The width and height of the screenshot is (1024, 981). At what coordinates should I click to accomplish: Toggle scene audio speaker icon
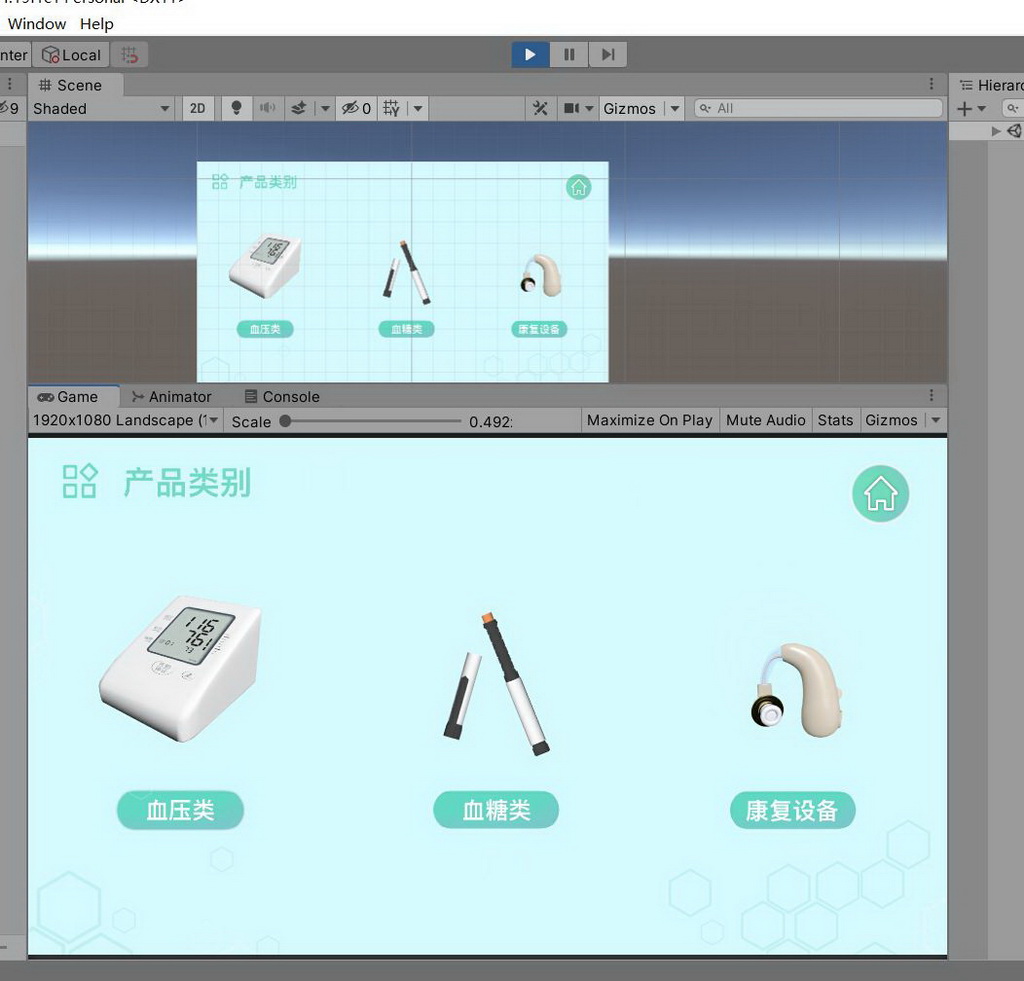tap(267, 108)
